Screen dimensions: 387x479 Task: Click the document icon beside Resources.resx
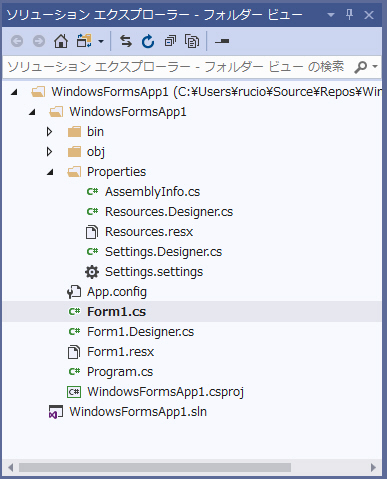[x=92, y=232]
